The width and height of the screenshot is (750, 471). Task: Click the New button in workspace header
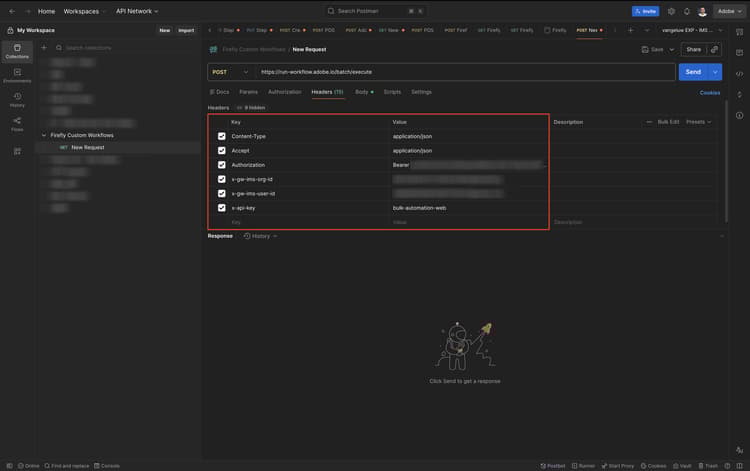click(165, 30)
